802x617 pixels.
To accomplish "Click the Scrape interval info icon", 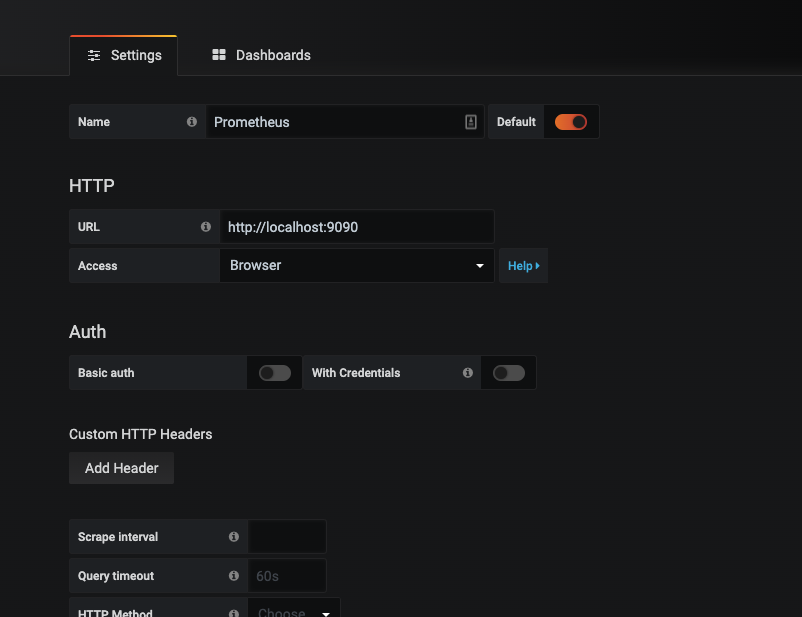I will tap(234, 537).
